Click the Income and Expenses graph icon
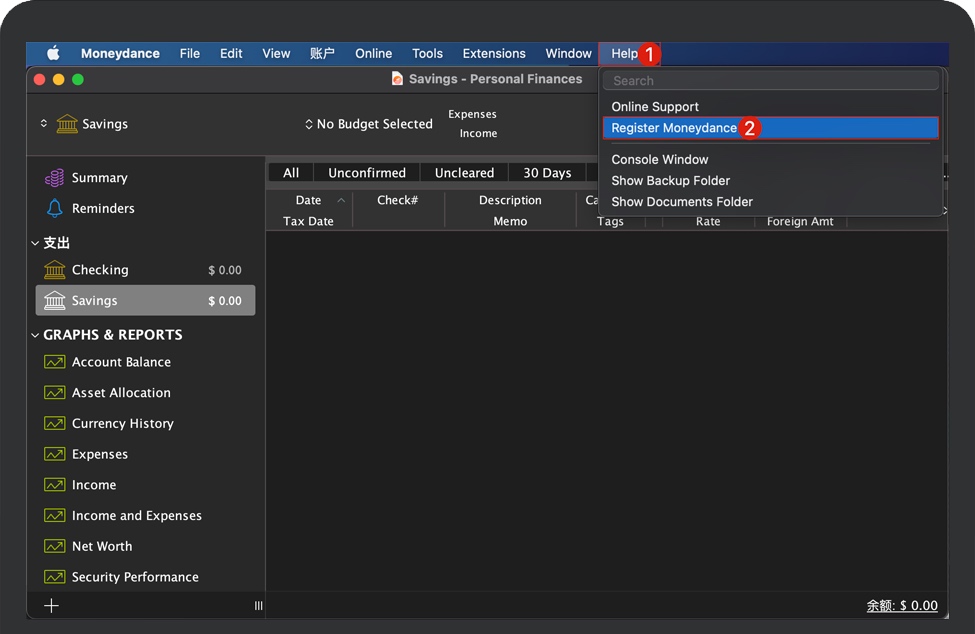Viewport: 975px width, 634px height. coord(55,515)
